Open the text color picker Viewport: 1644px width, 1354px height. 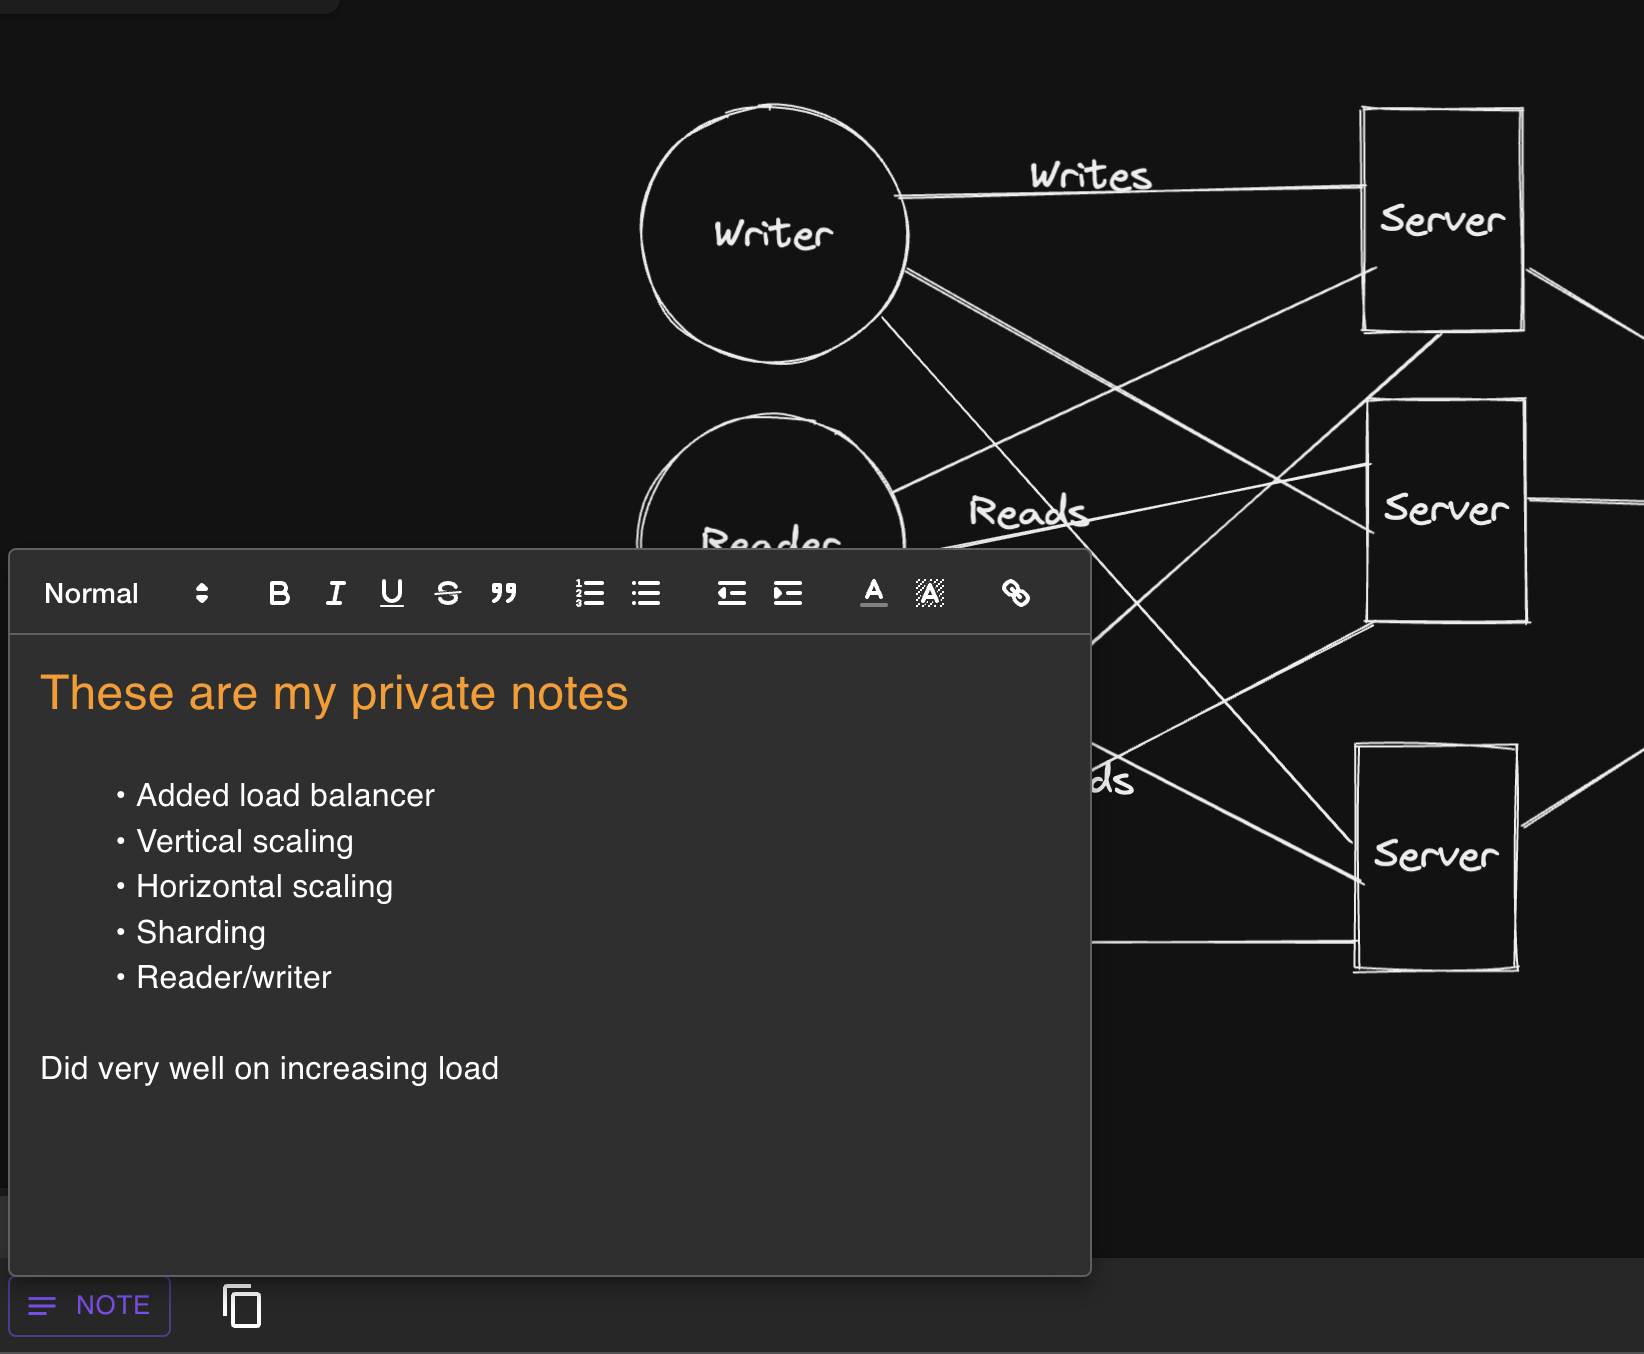coord(873,593)
